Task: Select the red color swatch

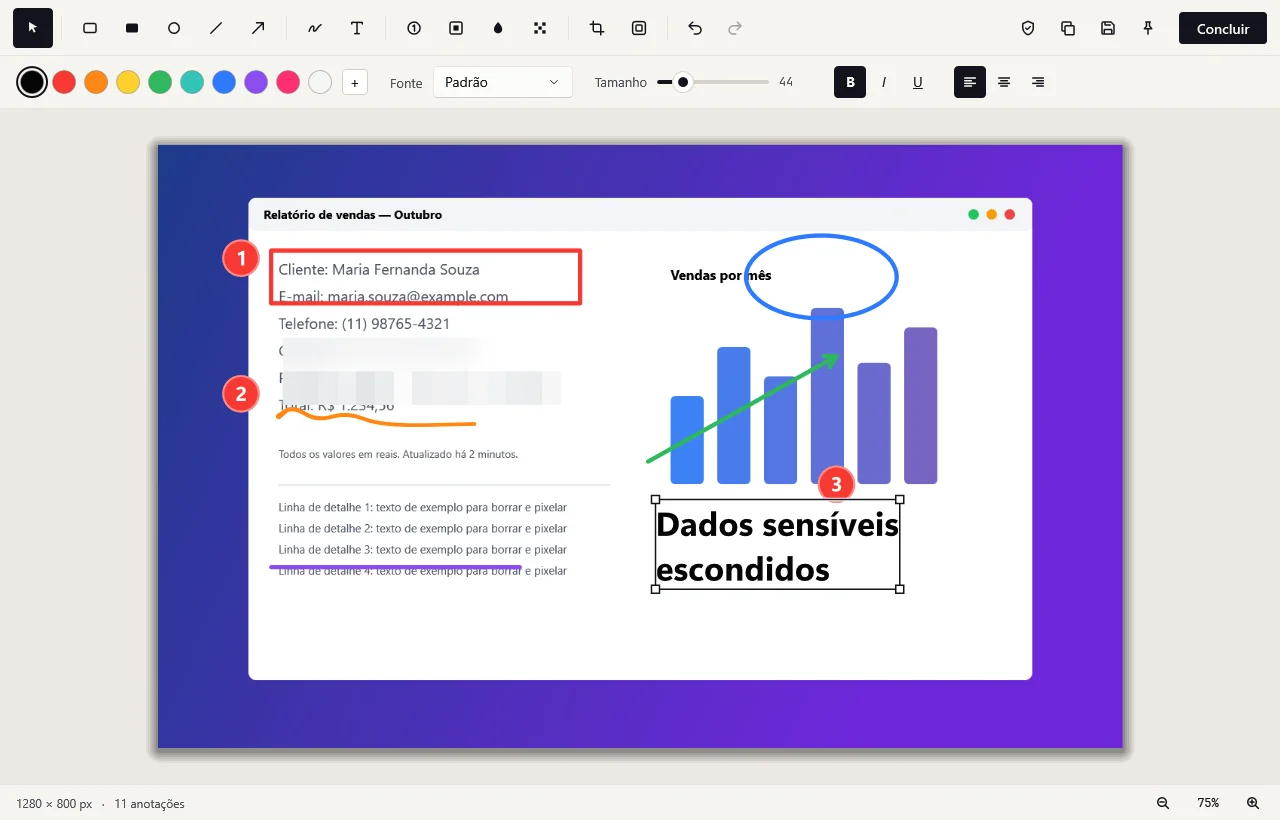Action: click(64, 82)
